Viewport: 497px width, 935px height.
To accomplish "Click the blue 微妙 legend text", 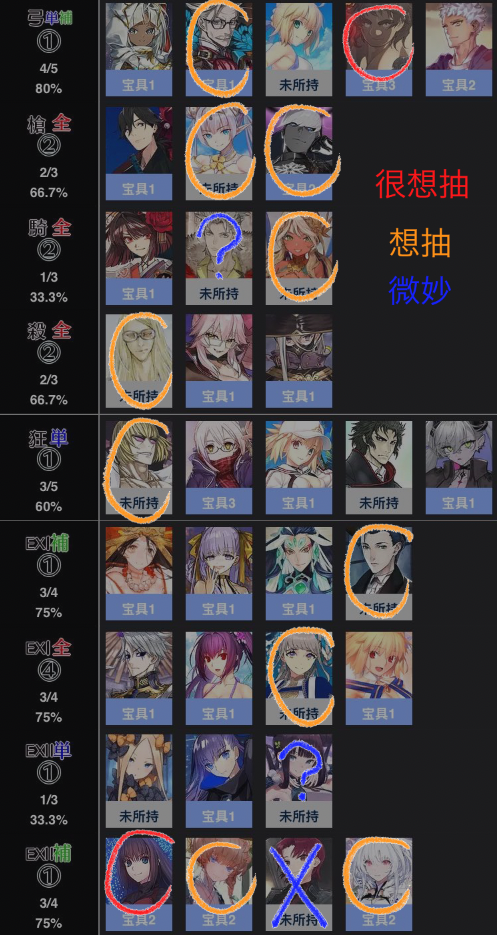I will 419,290.
